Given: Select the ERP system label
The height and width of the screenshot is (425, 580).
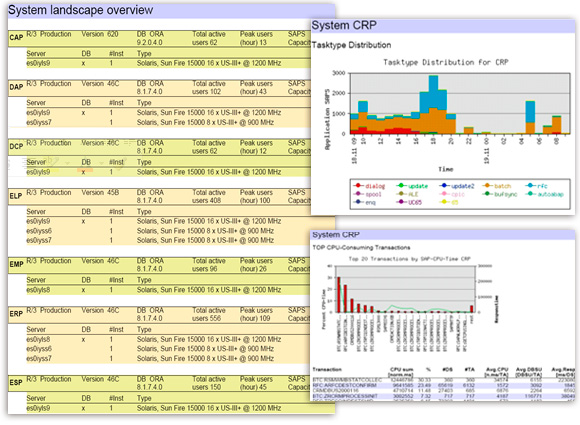Looking at the screenshot, I should 16,314.
